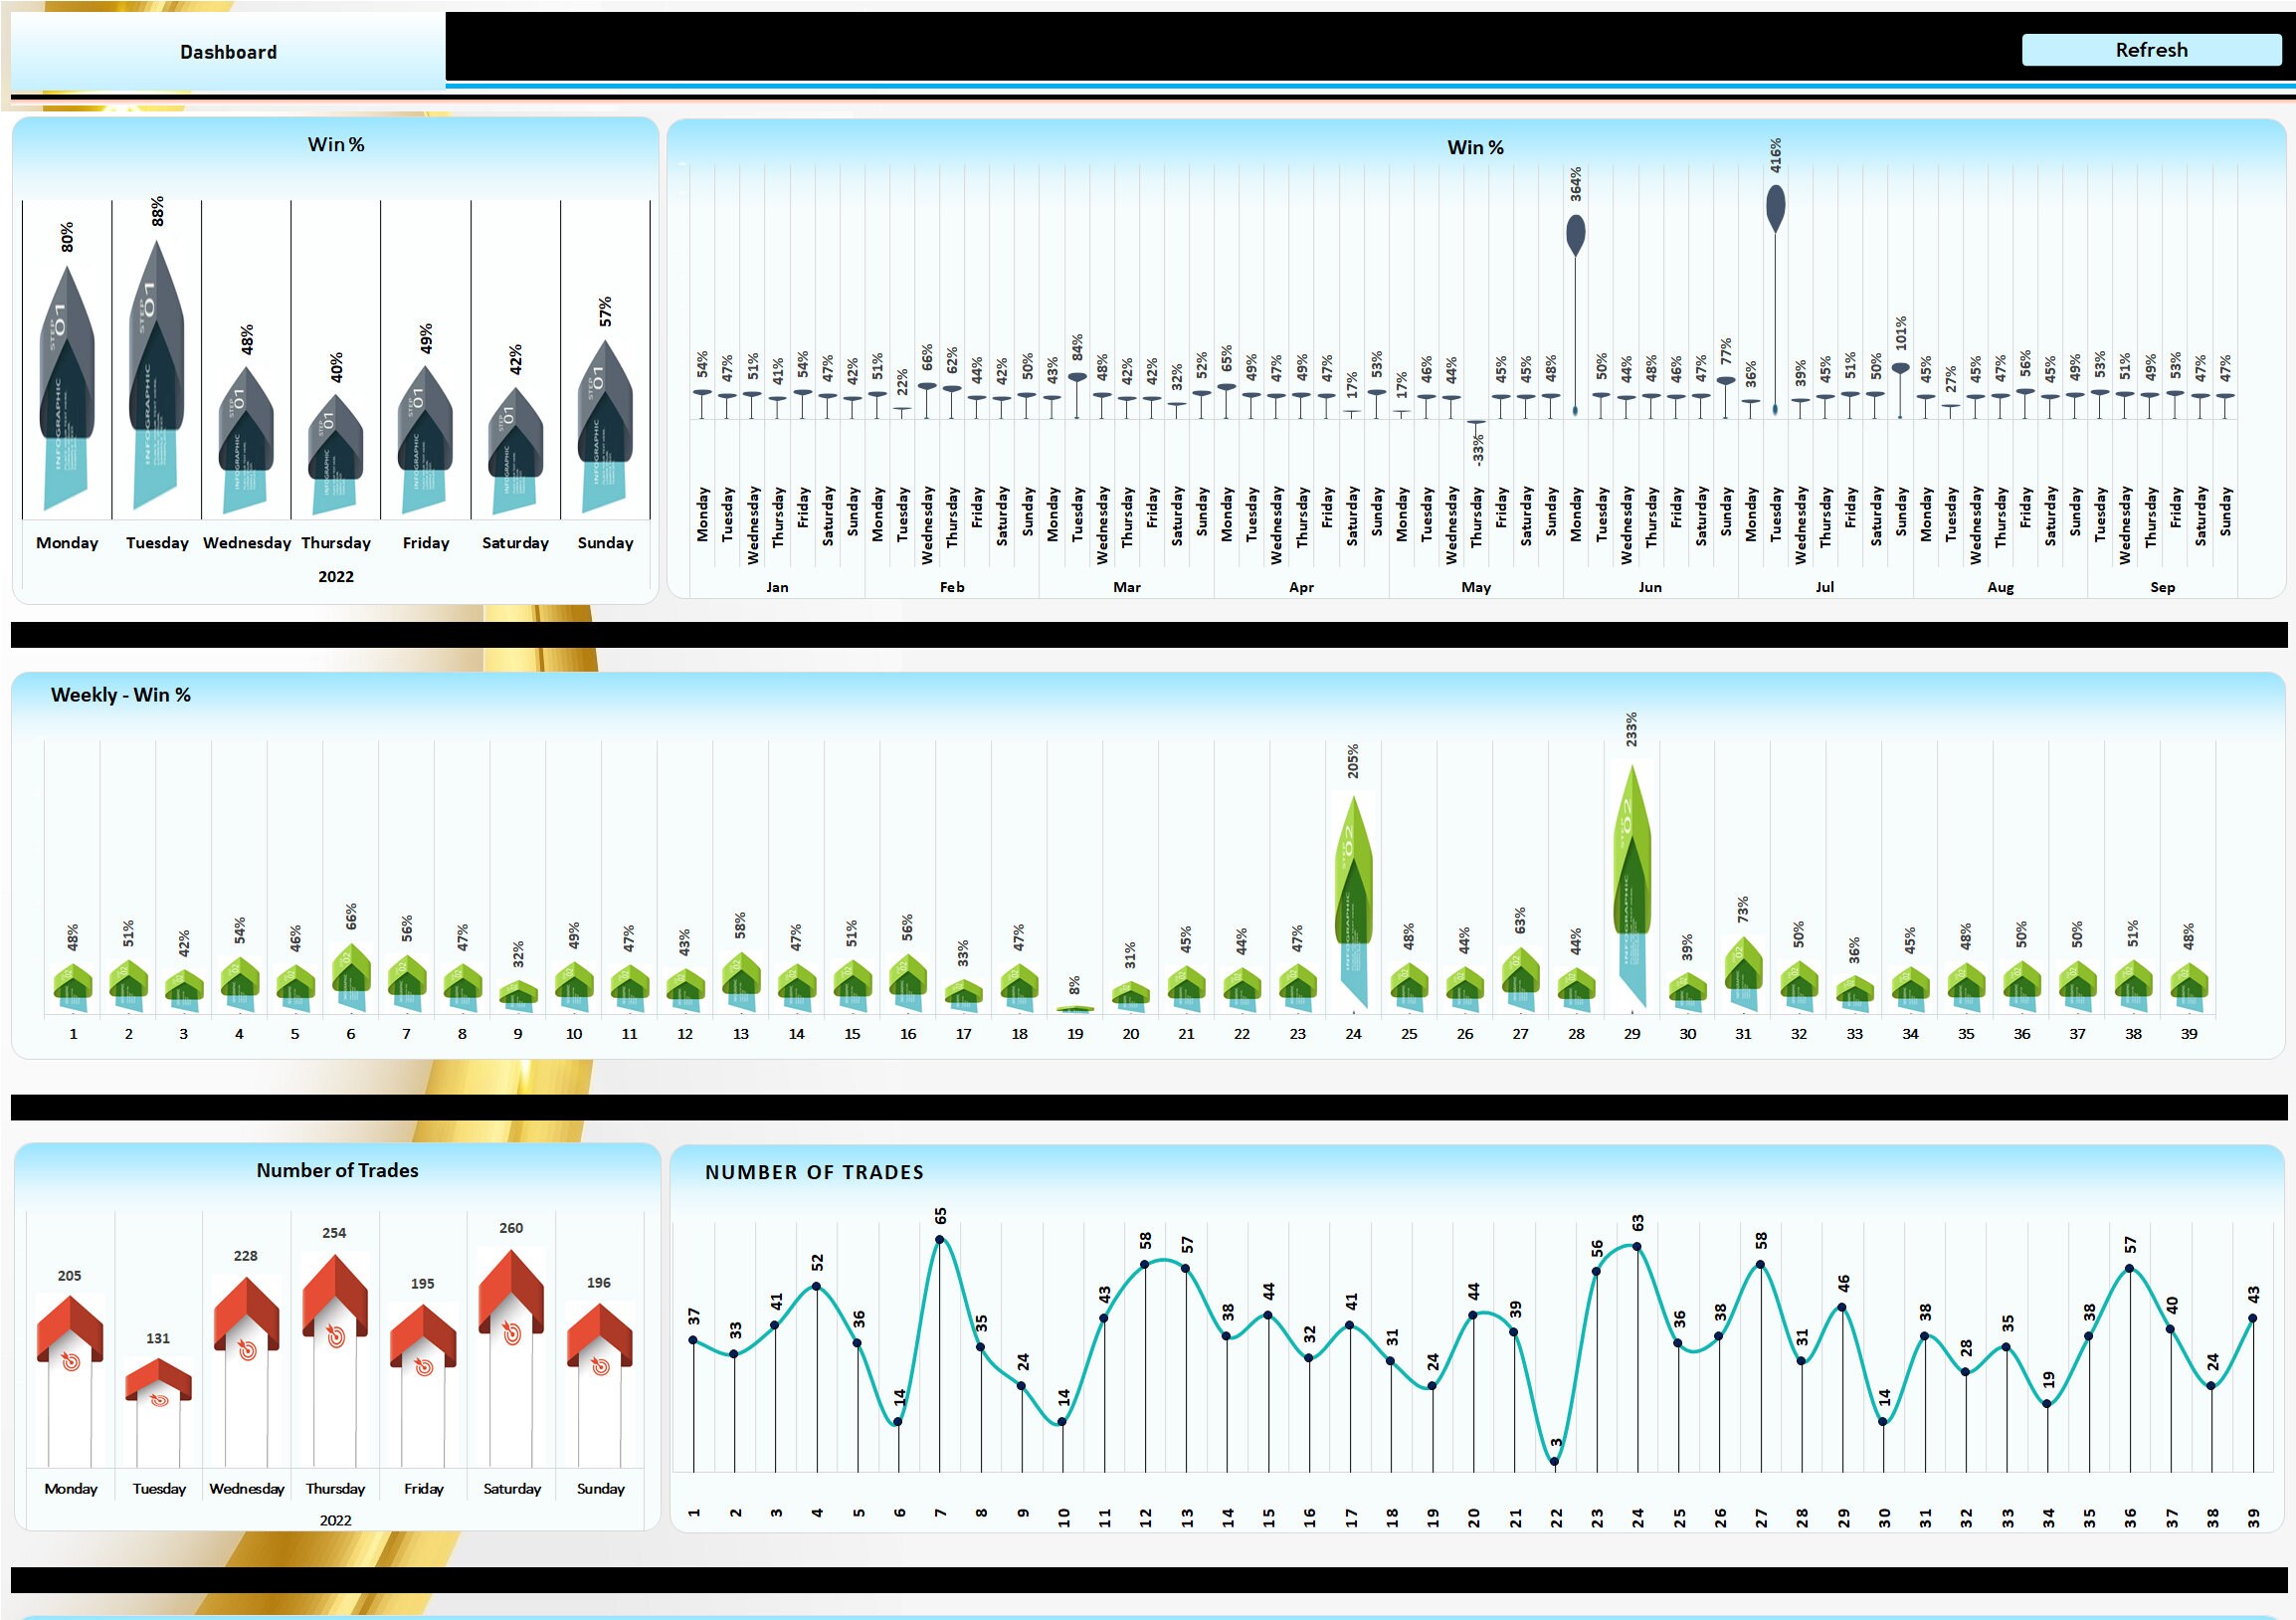
Task: Click the 'Apr' month axis label
Action: pyautogui.click(x=1301, y=587)
